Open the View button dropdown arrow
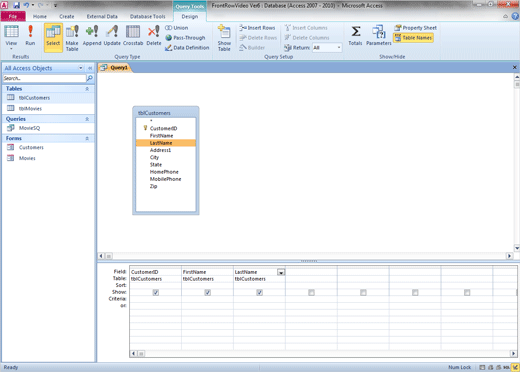This screenshot has height=372, width=520. [11, 49]
